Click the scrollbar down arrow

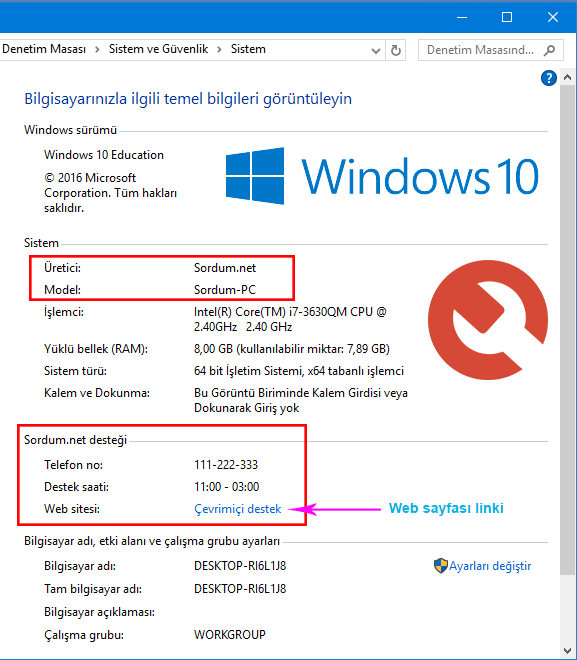[x=567, y=651]
